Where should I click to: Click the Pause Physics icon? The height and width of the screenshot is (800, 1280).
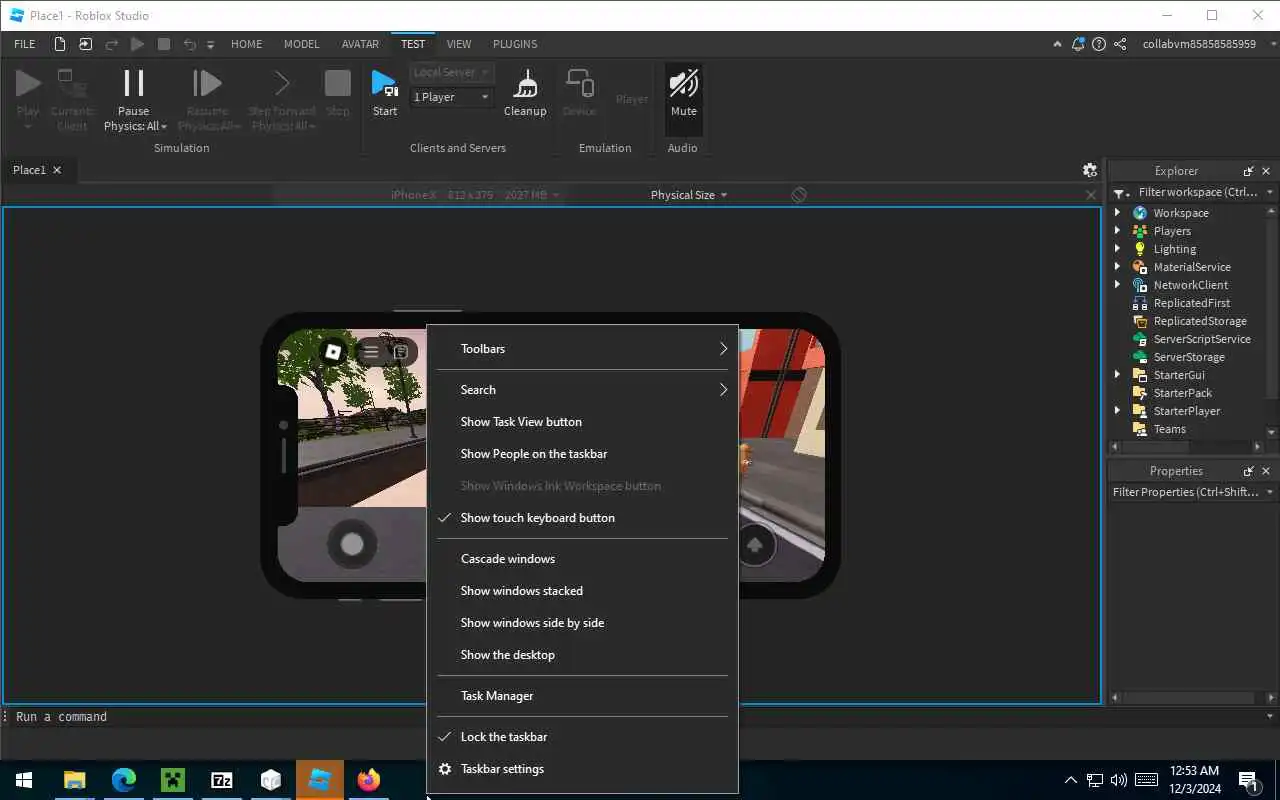pyautogui.click(x=133, y=83)
